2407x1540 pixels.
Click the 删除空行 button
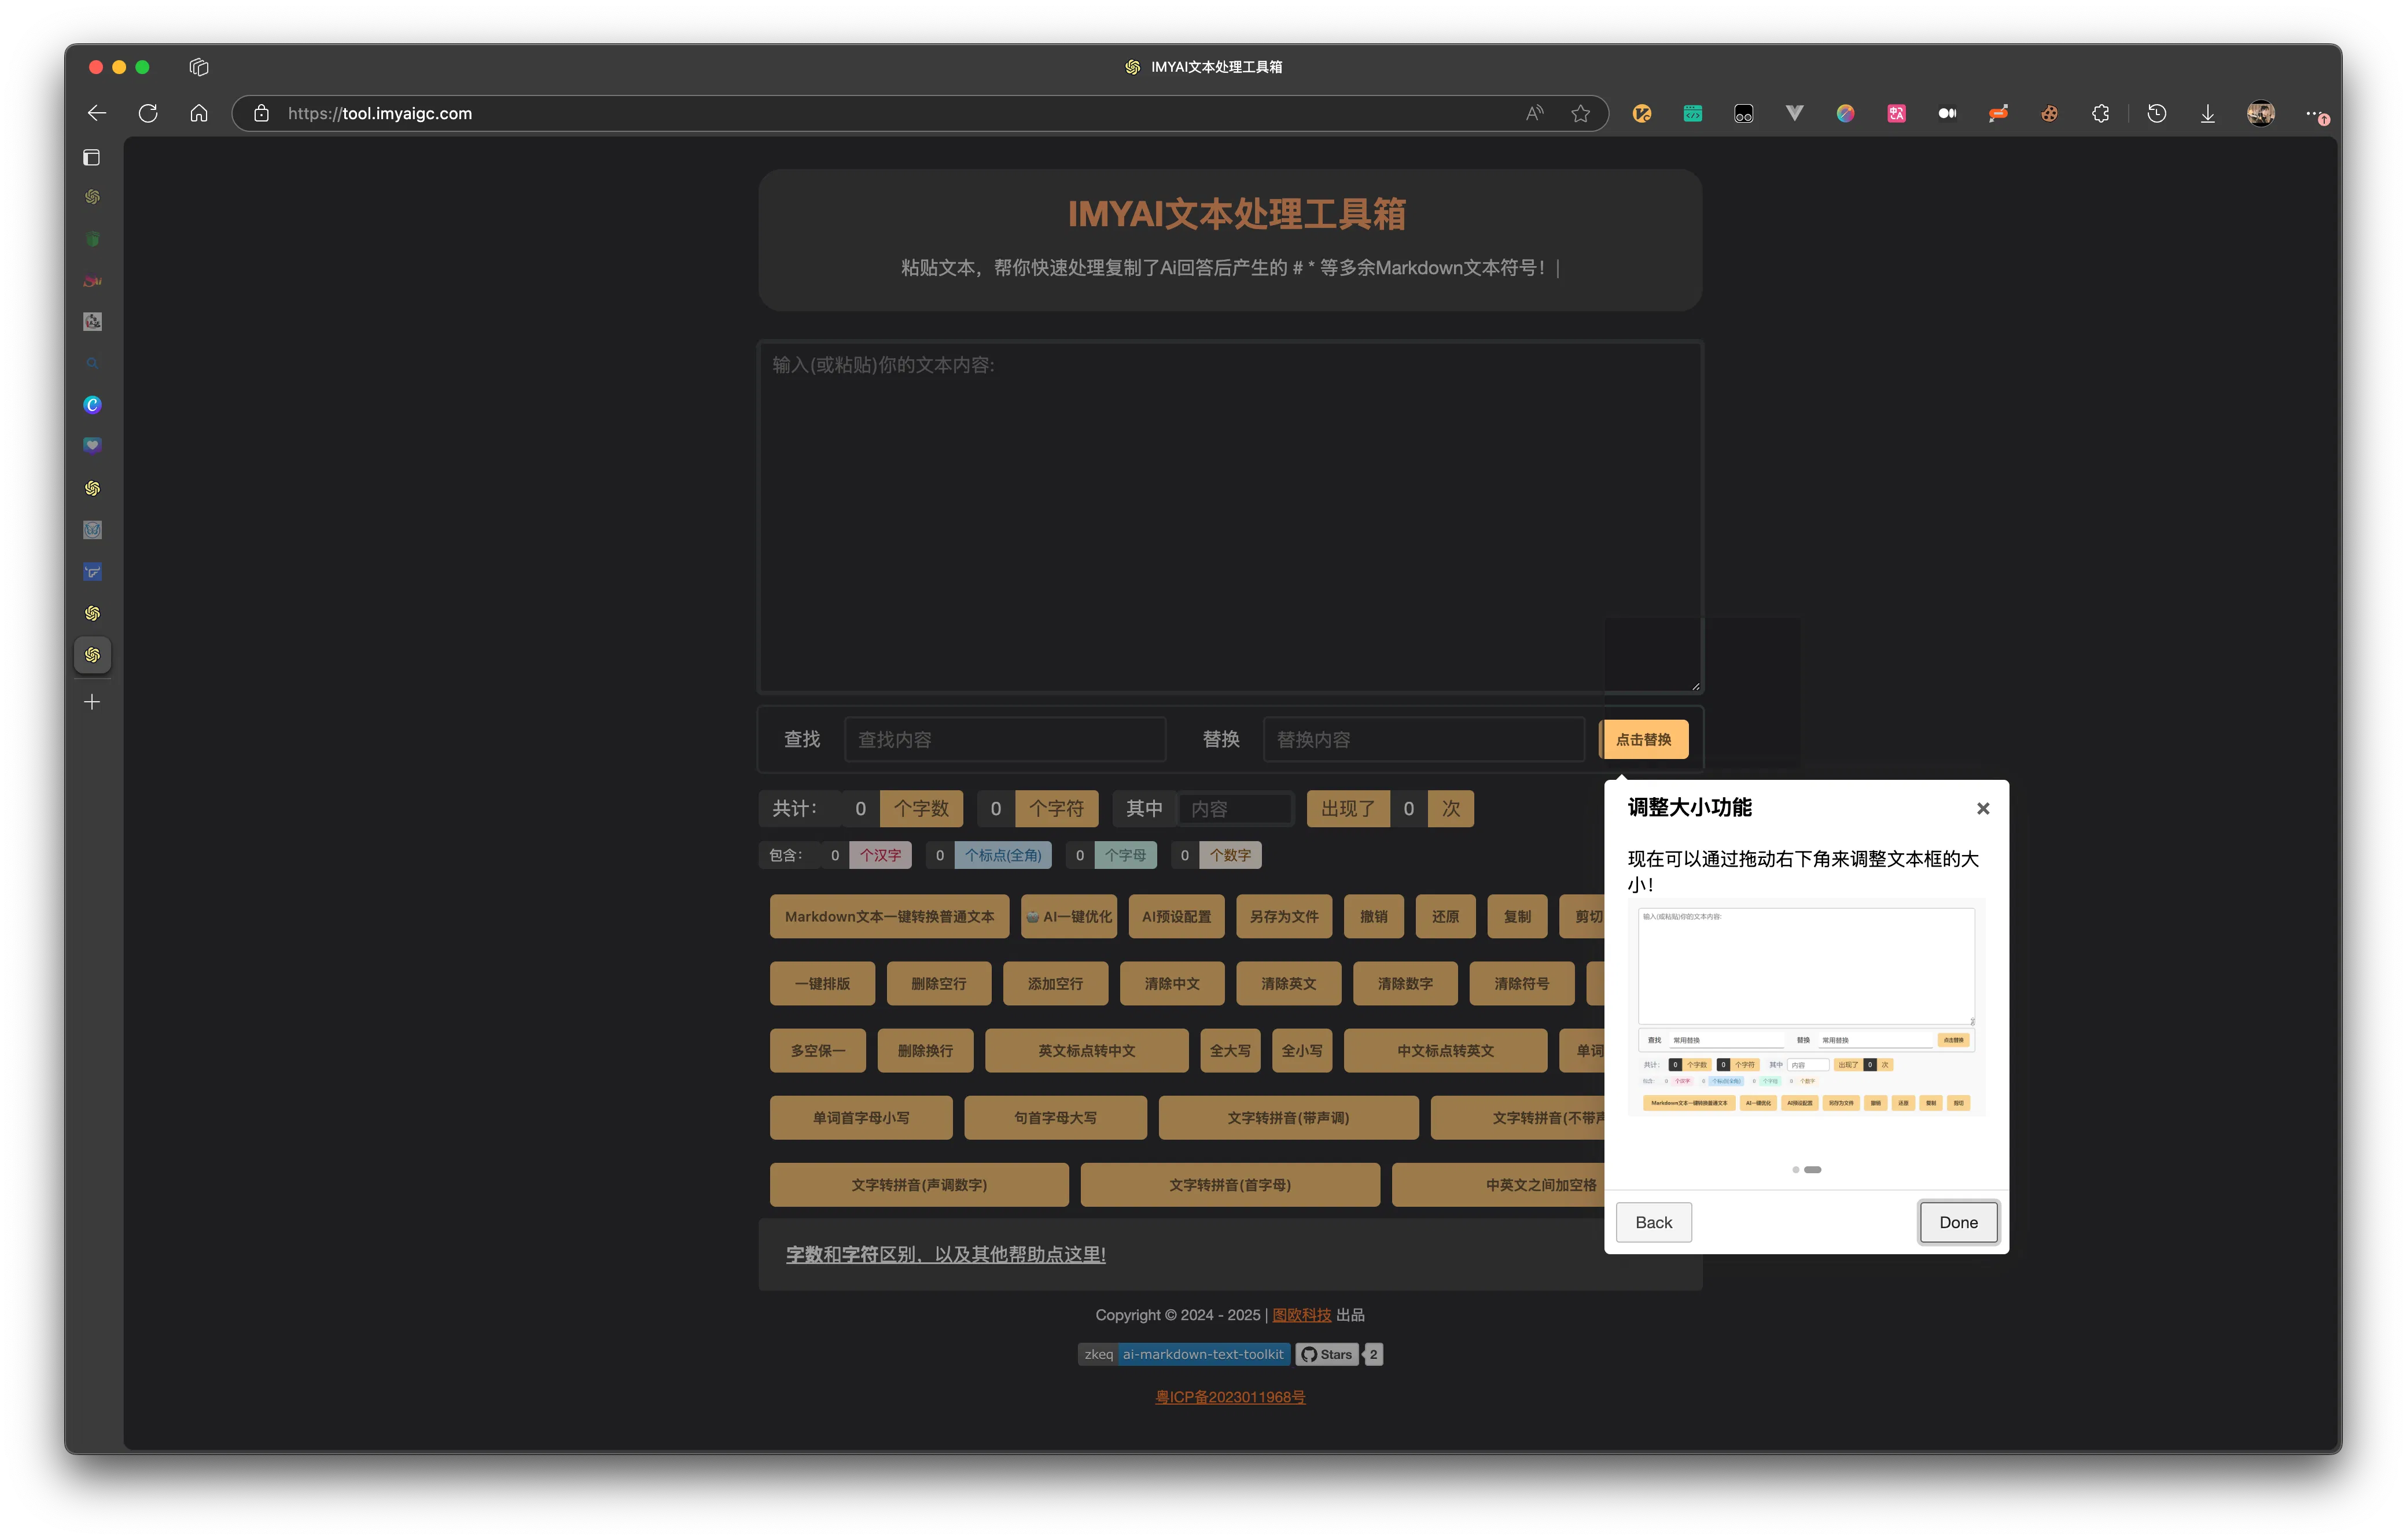click(x=939, y=983)
